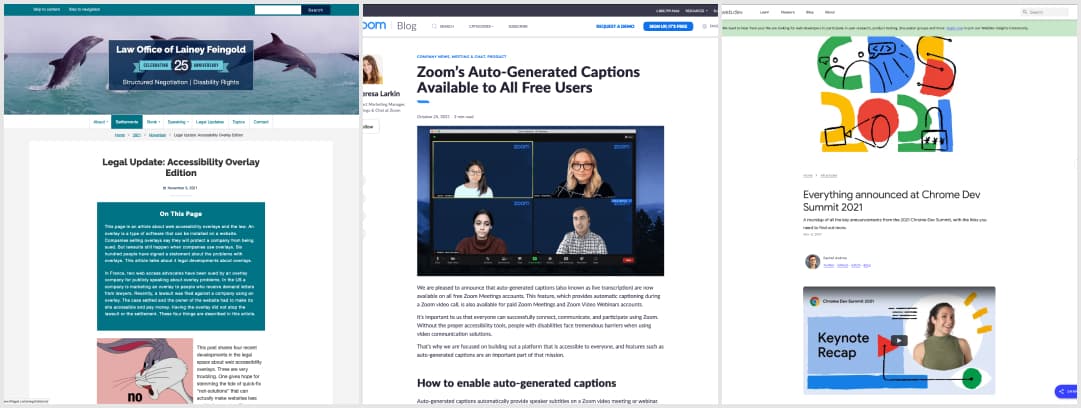Click the author avatar on web.dev article
Screen dimensions: 1081x408
coord(812,262)
